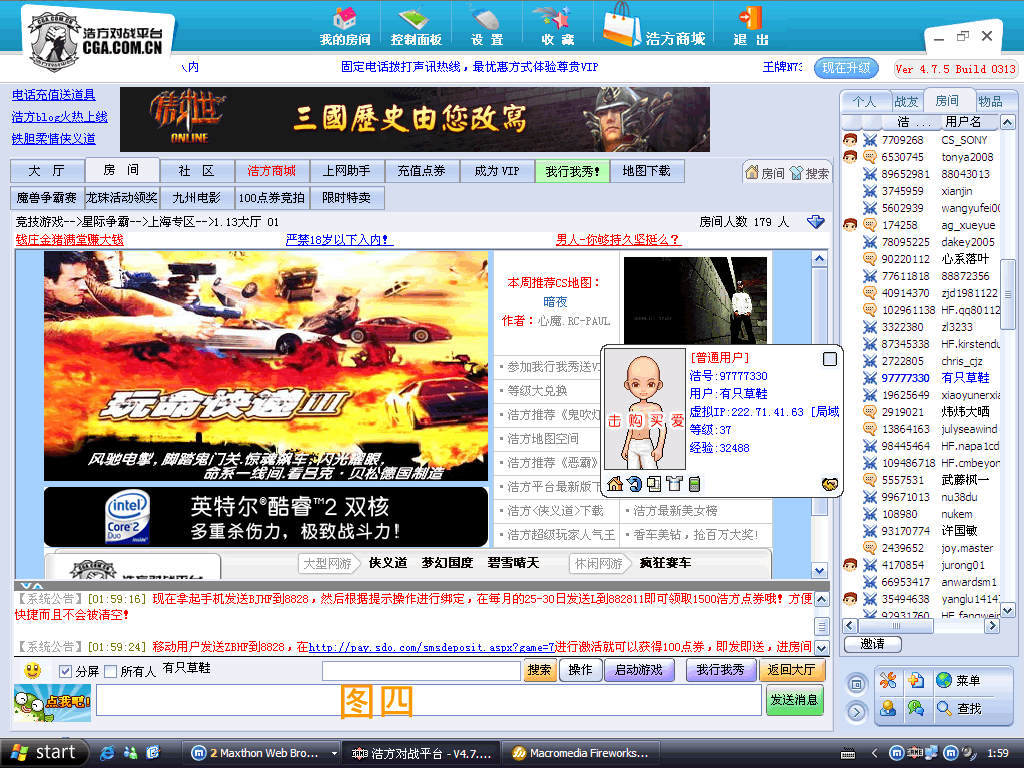Uncheck the 分屏 checkbox
Image resolution: width=1024 pixels, height=768 pixels.
pos(65,671)
